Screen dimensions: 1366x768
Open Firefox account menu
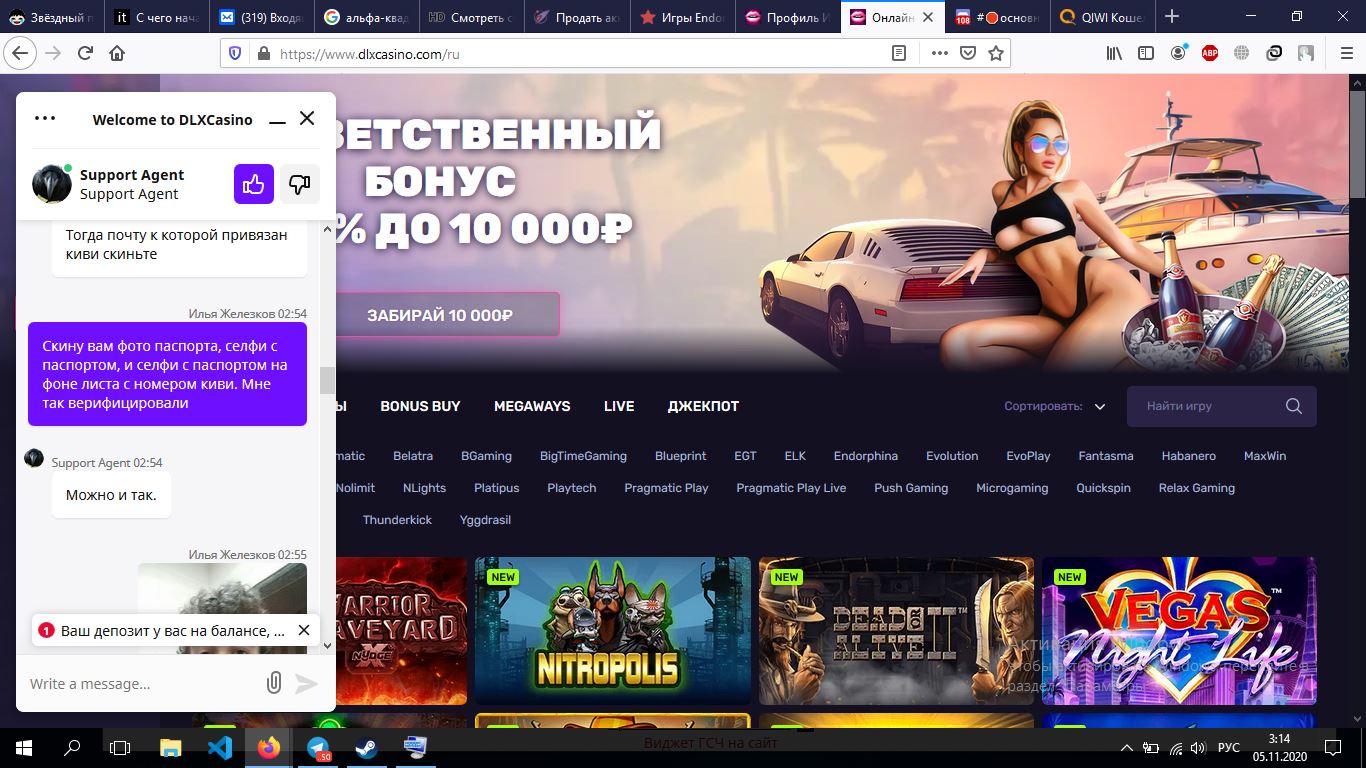point(1178,53)
